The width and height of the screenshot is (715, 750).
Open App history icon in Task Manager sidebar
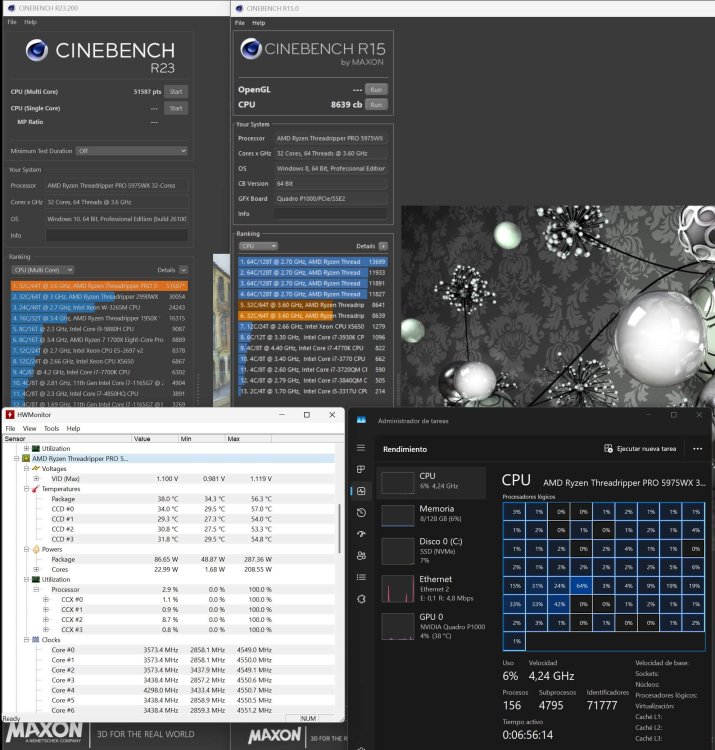click(361, 513)
